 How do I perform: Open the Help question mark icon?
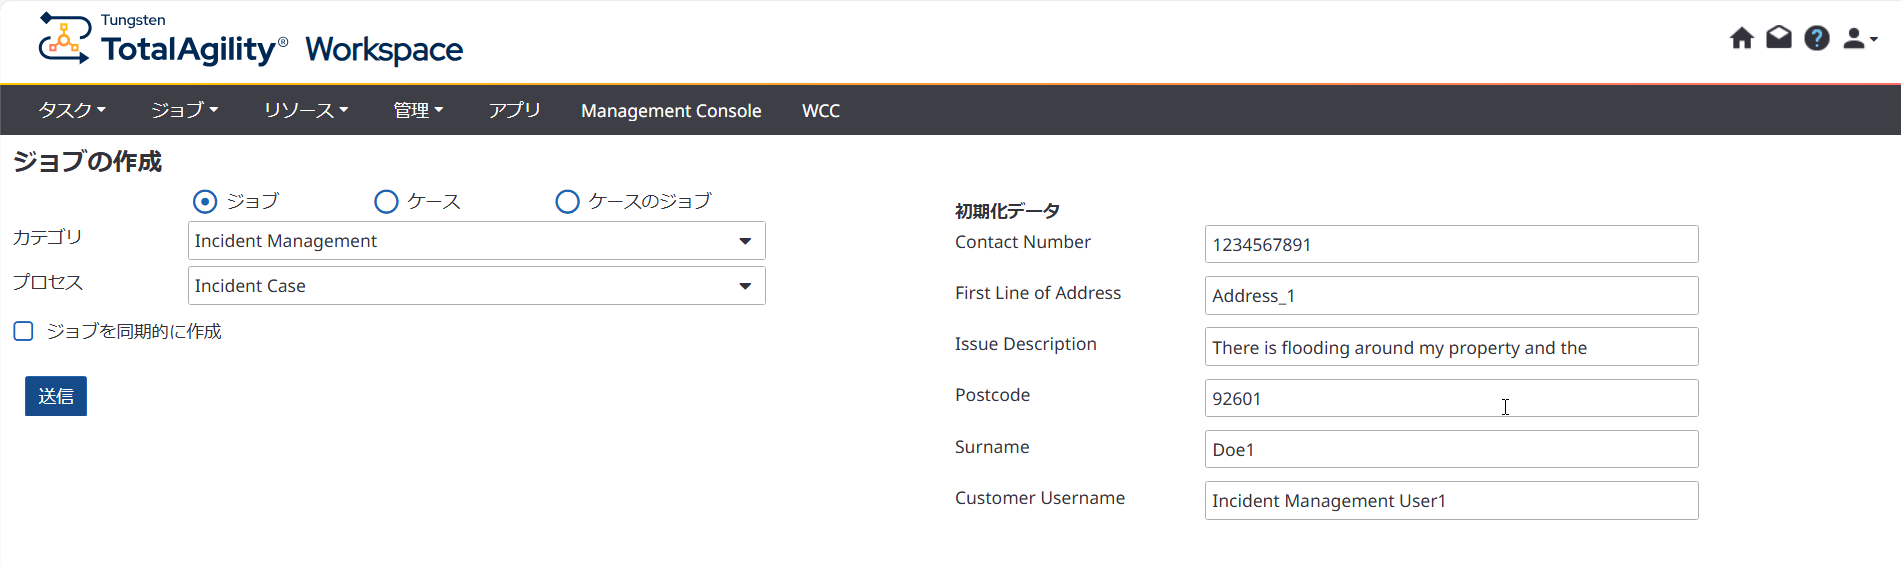(x=1816, y=38)
